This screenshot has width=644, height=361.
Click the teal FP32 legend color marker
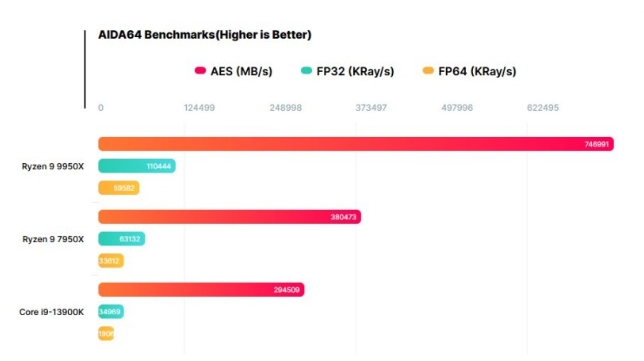pos(306,71)
